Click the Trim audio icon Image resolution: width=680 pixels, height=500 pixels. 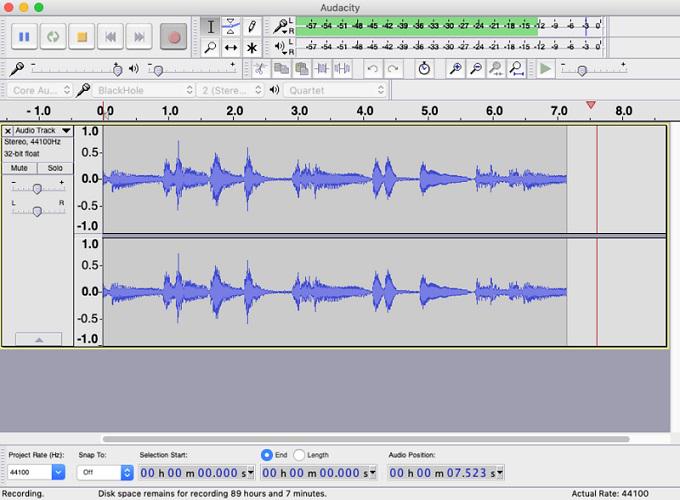tap(322, 69)
